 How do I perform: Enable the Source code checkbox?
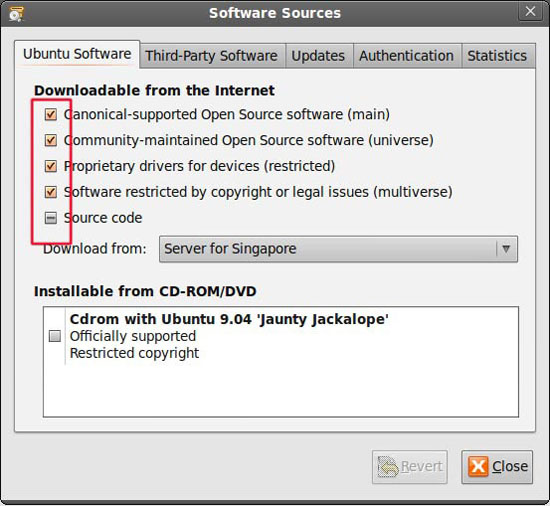coord(51,218)
